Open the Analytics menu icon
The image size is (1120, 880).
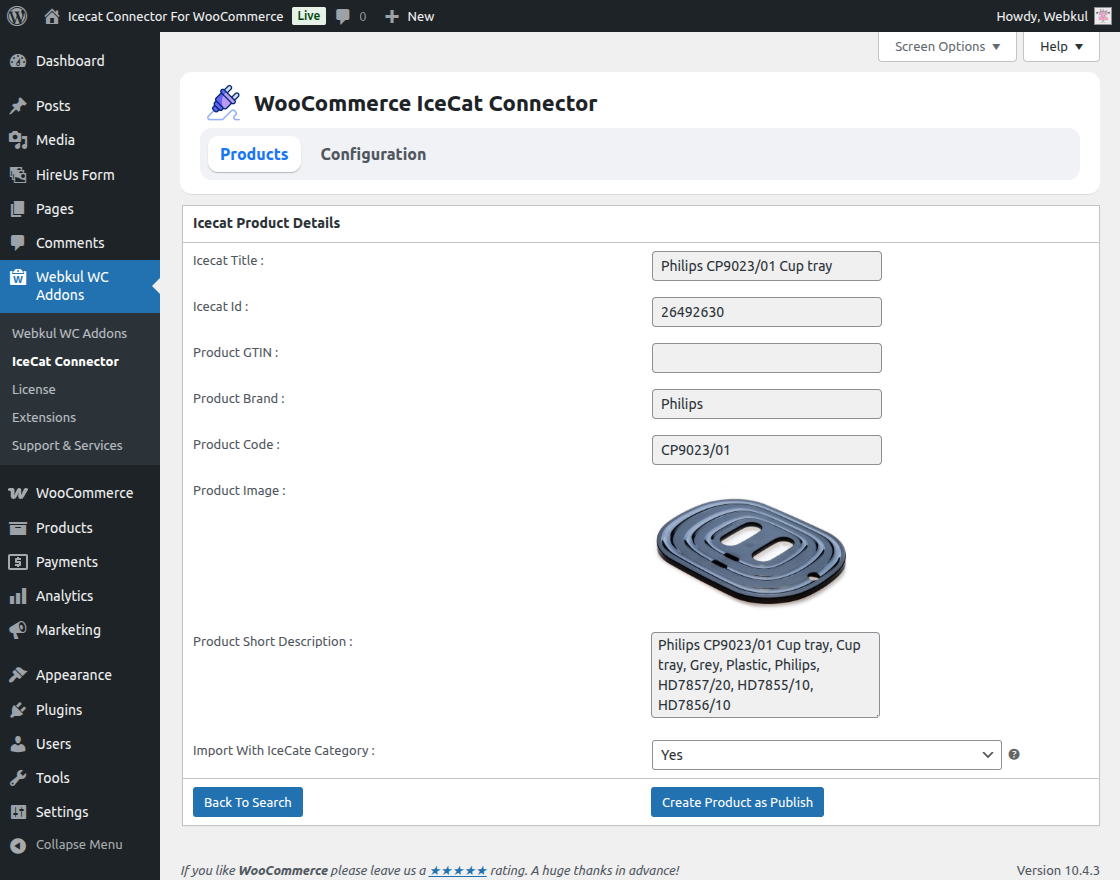[18, 596]
